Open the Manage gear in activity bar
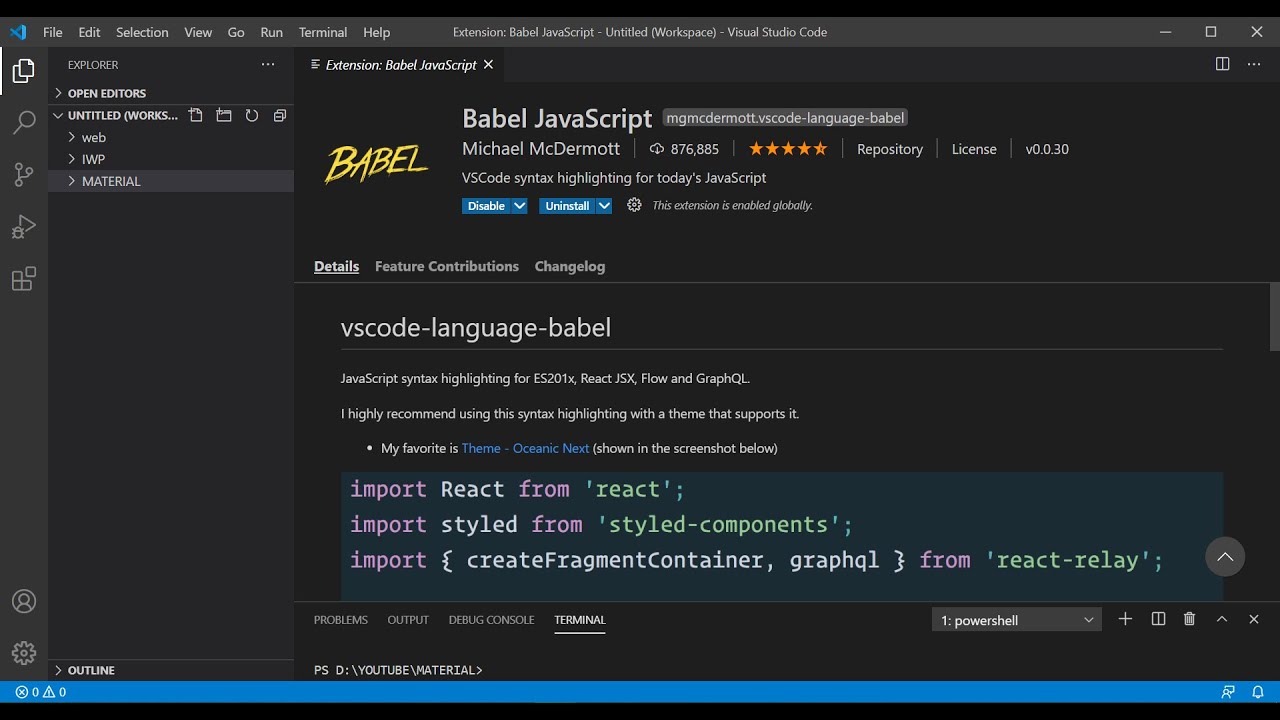Viewport: 1280px width, 720px height. pos(24,653)
